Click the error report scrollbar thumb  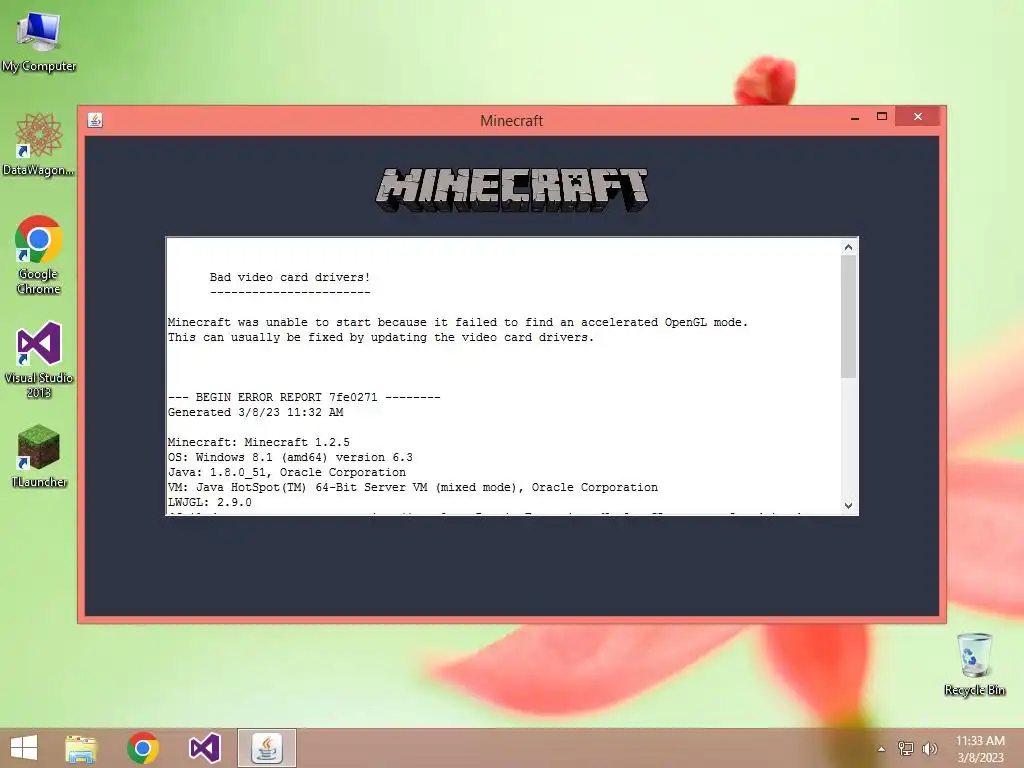pos(848,316)
